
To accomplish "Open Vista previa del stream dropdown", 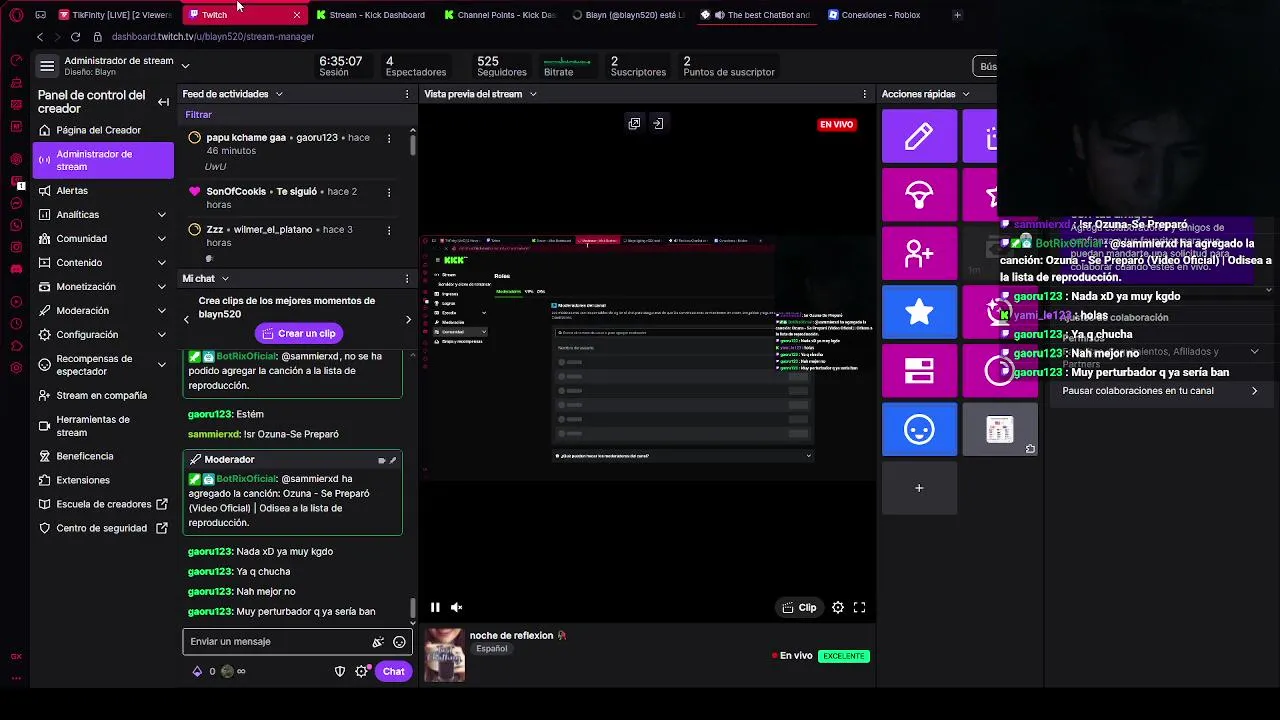I will pyautogui.click(x=533, y=94).
